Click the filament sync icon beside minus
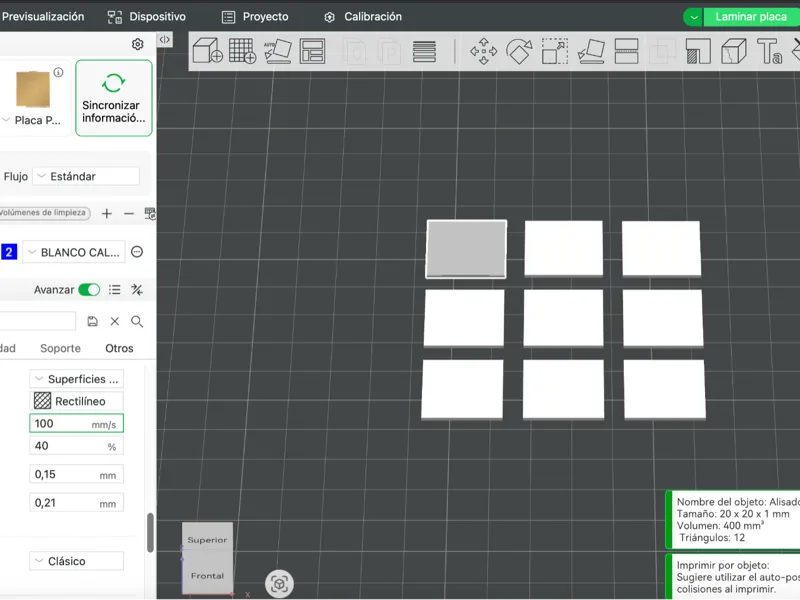 150,213
